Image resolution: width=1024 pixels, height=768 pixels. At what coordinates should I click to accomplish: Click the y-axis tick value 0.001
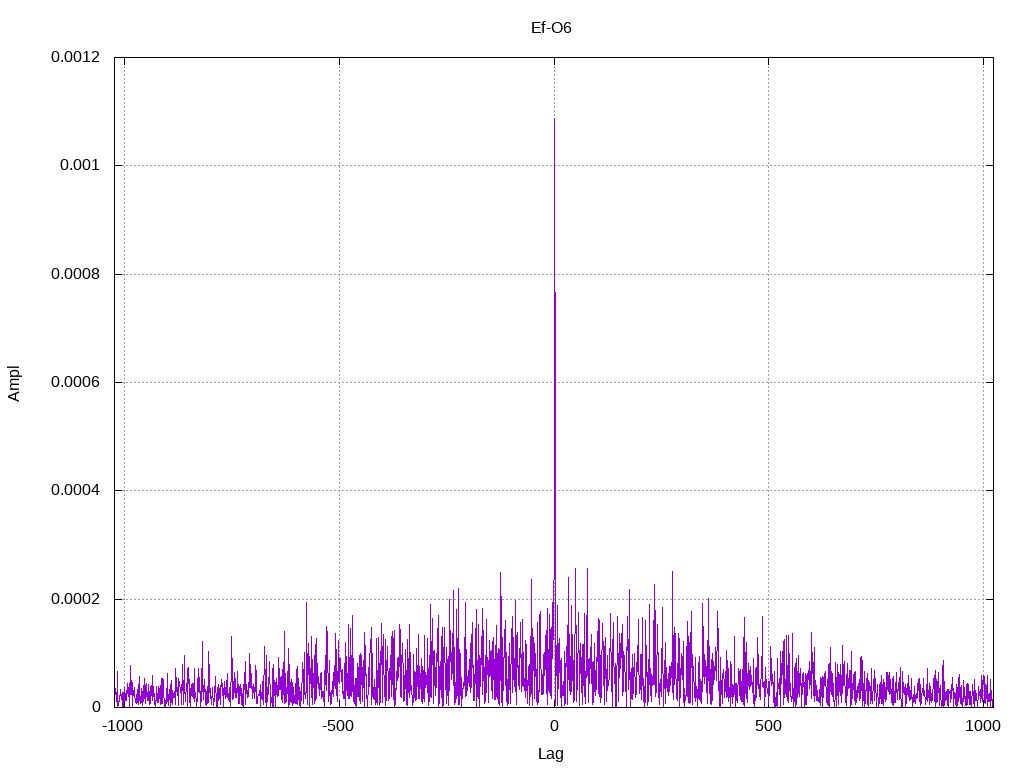click(80, 165)
